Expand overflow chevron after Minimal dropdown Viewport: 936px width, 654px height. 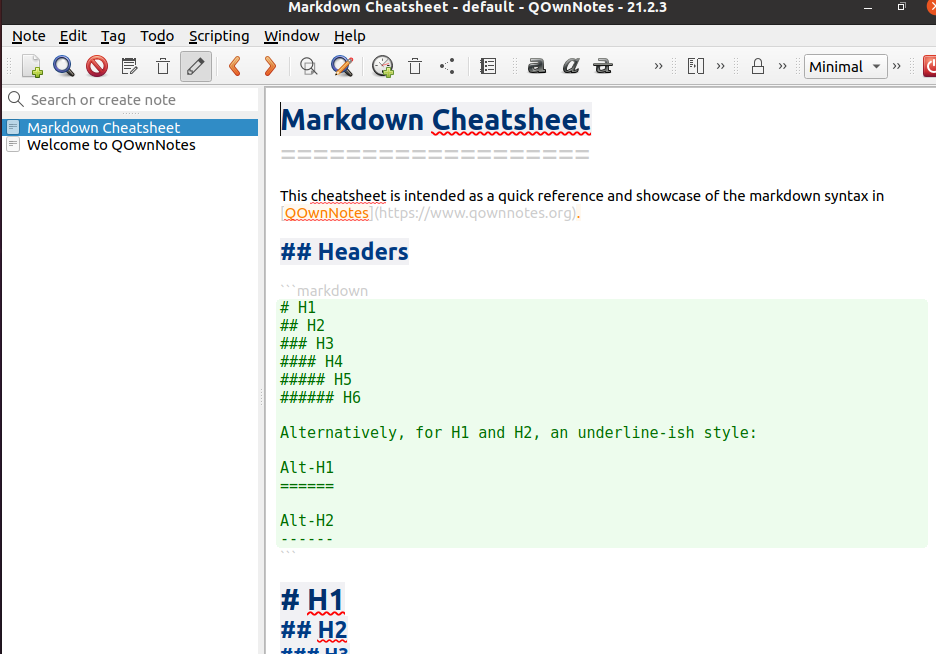896,66
